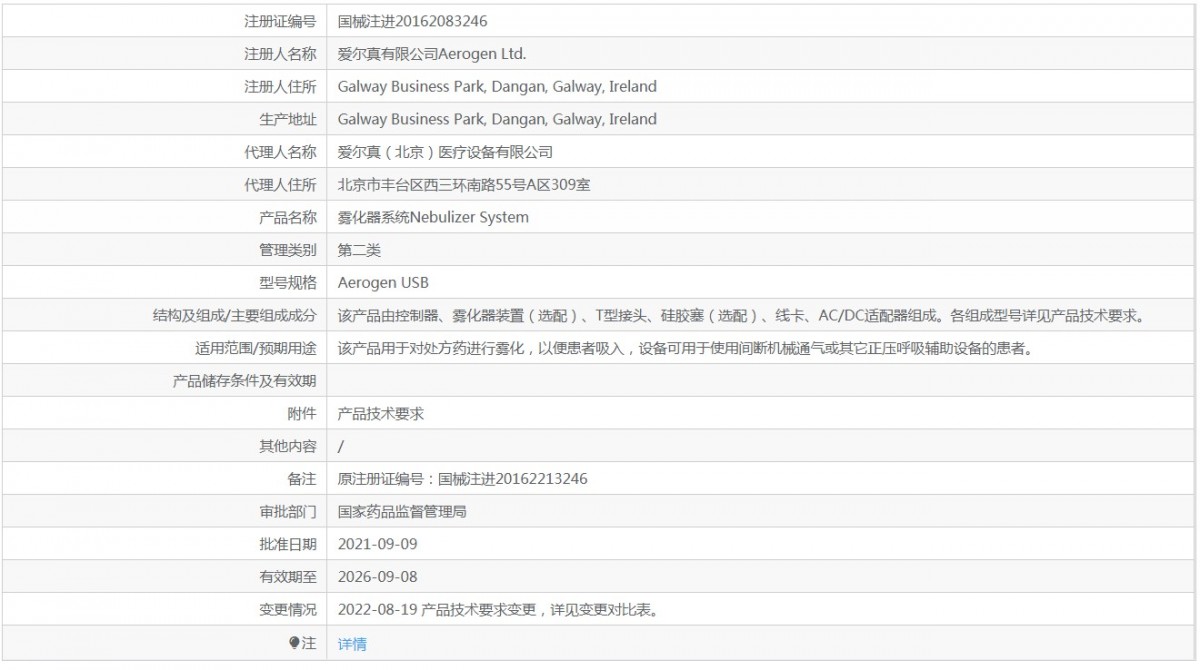Select the 型号规格 row label
Image resolution: width=1200 pixels, height=670 pixels.
[x=288, y=283]
